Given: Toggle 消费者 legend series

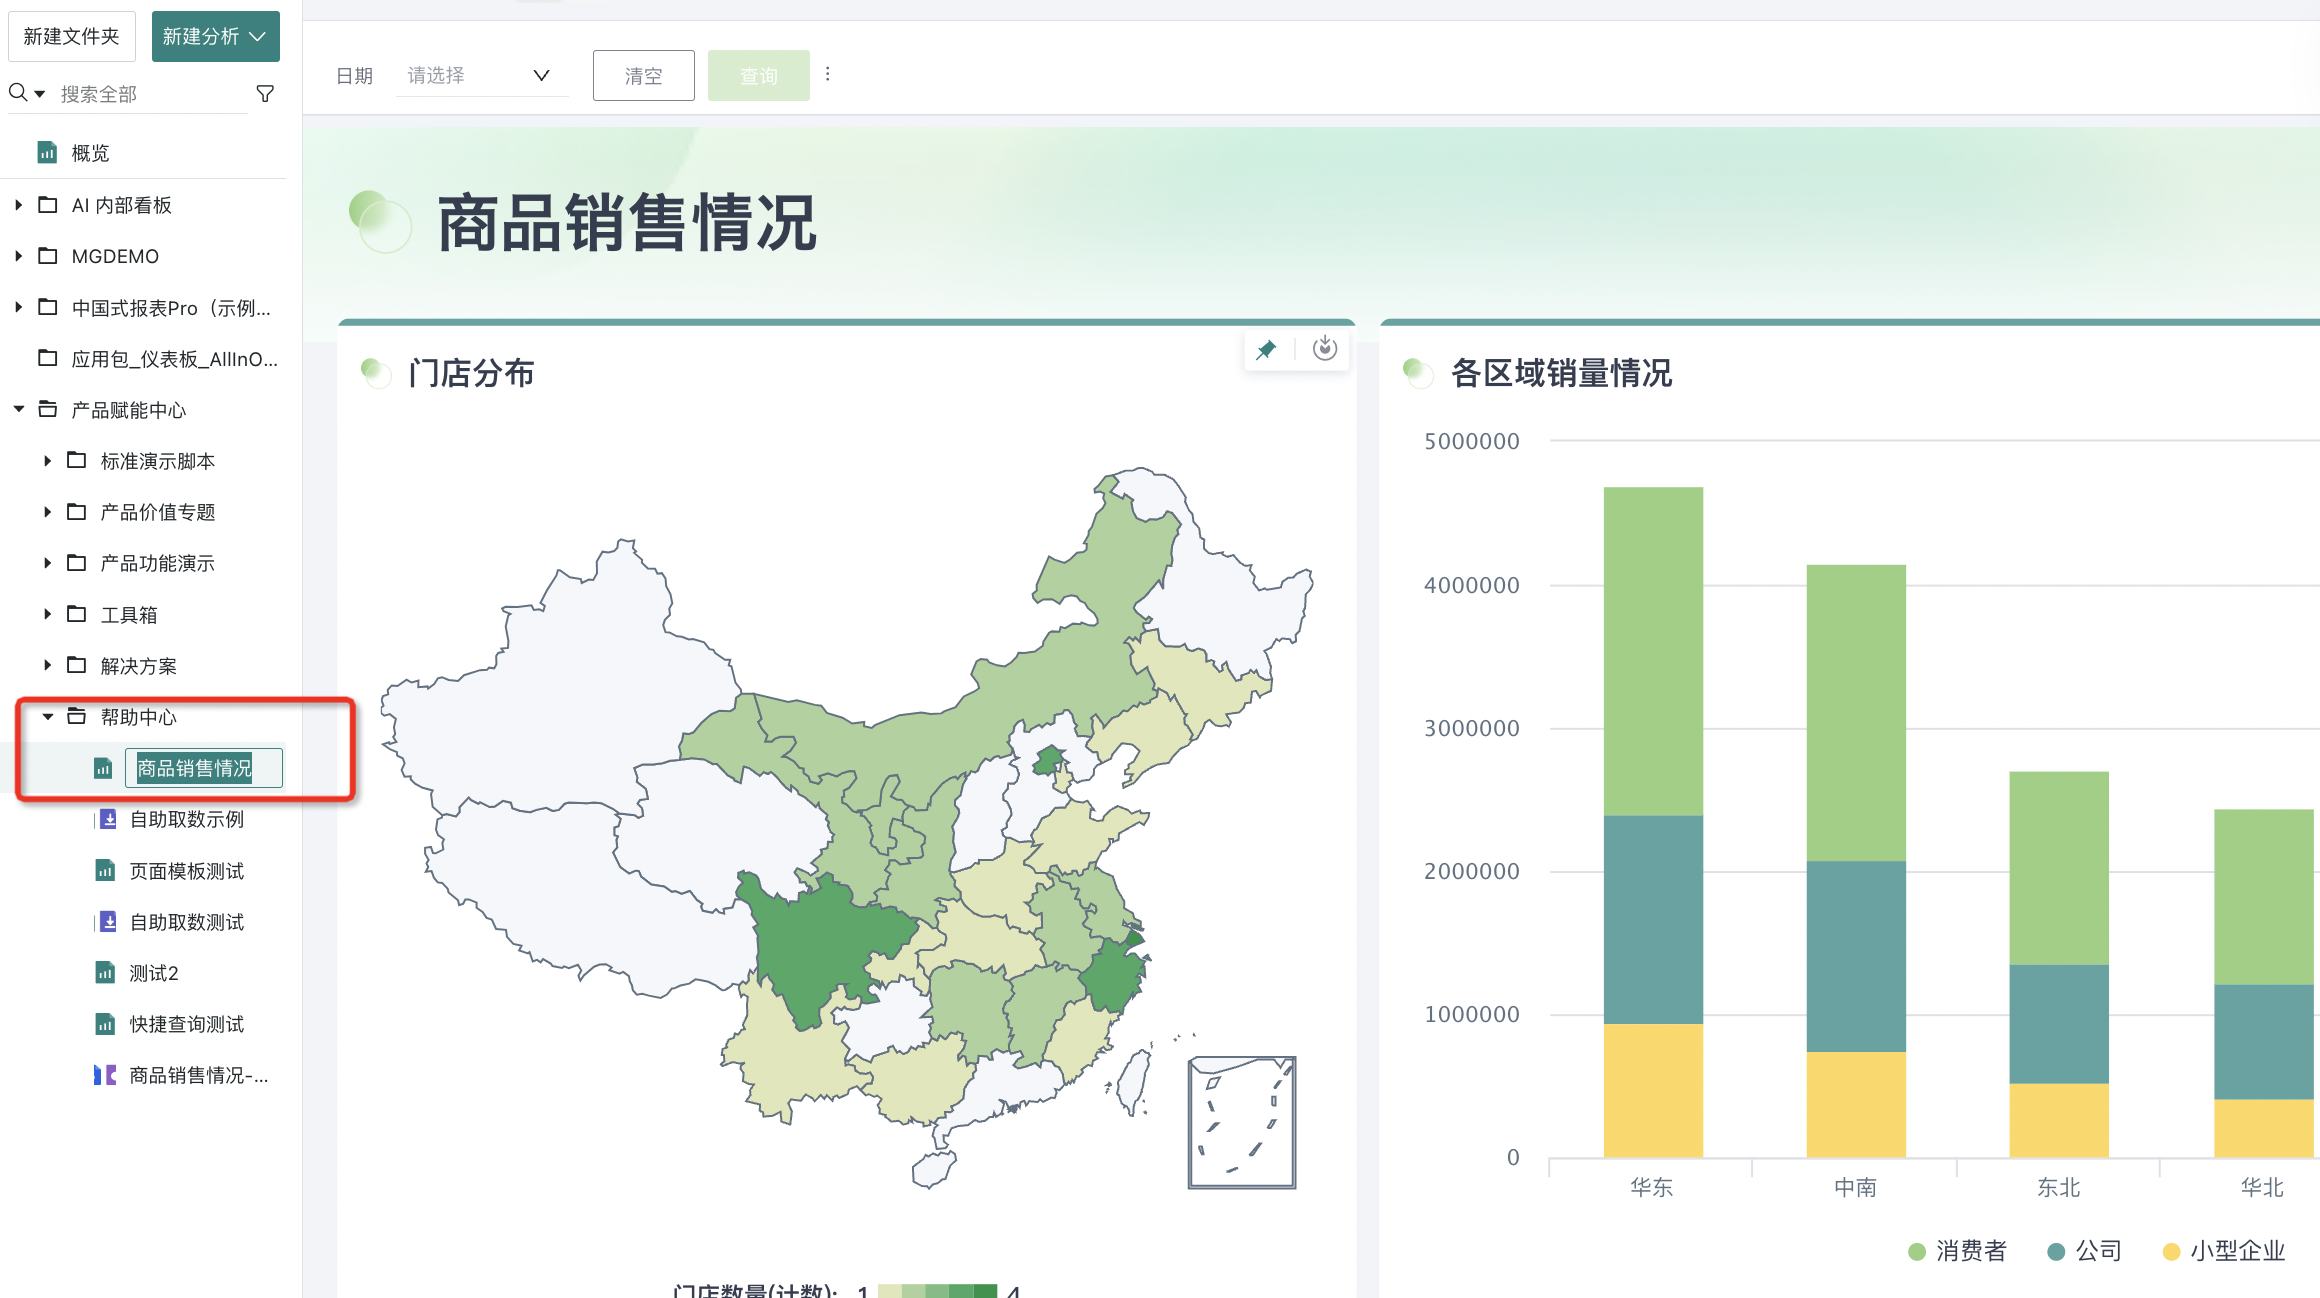Looking at the screenshot, I should click(1957, 1251).
